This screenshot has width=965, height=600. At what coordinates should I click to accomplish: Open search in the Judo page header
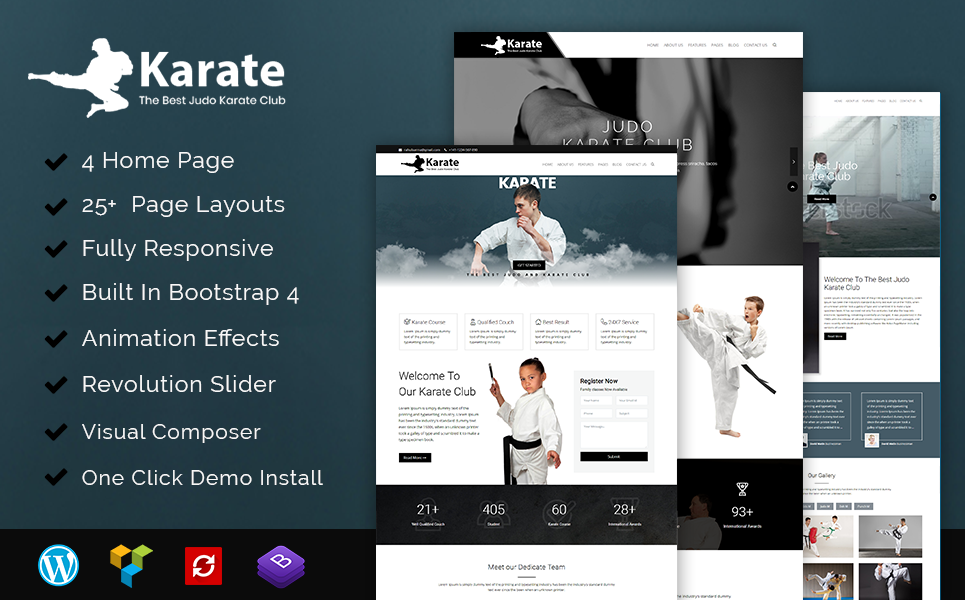(774, 45)
